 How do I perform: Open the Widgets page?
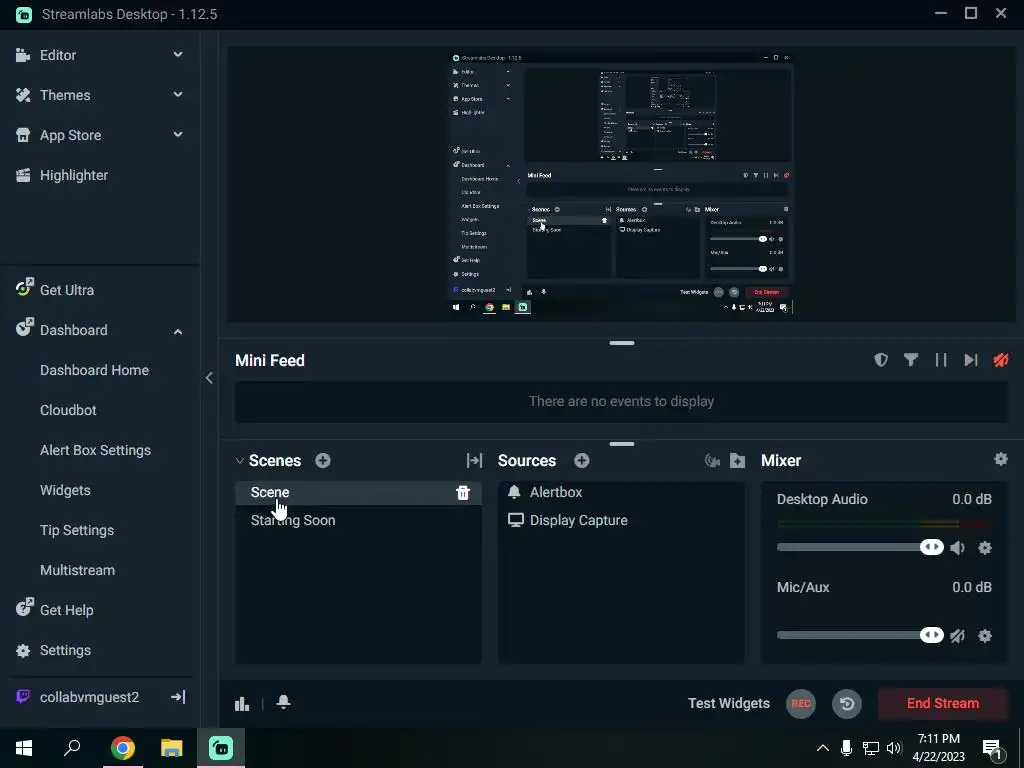click(65, 490)
